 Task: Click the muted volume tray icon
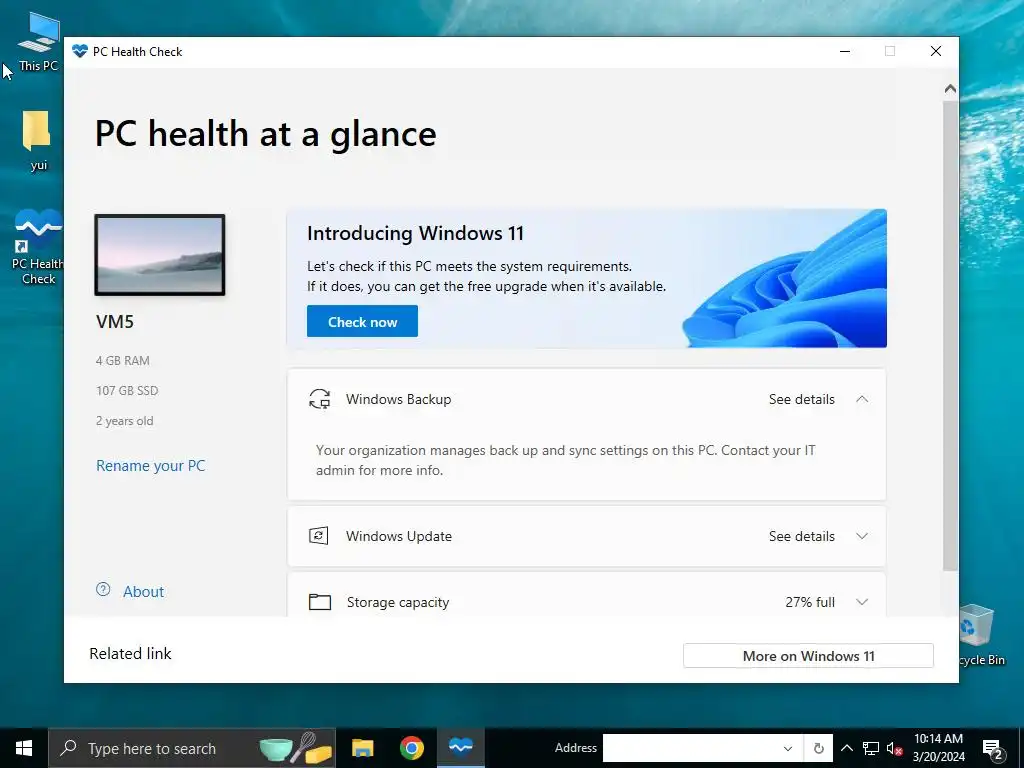[x=894, y=748]
